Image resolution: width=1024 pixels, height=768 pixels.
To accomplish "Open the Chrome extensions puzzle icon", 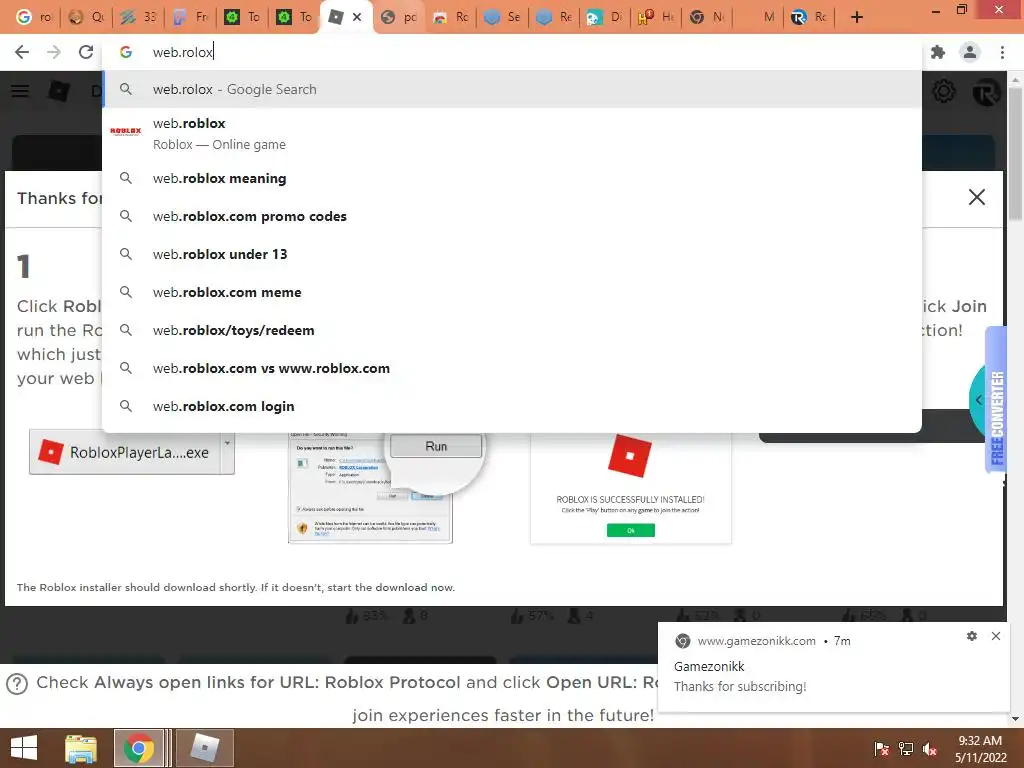I will coord(938,52).
